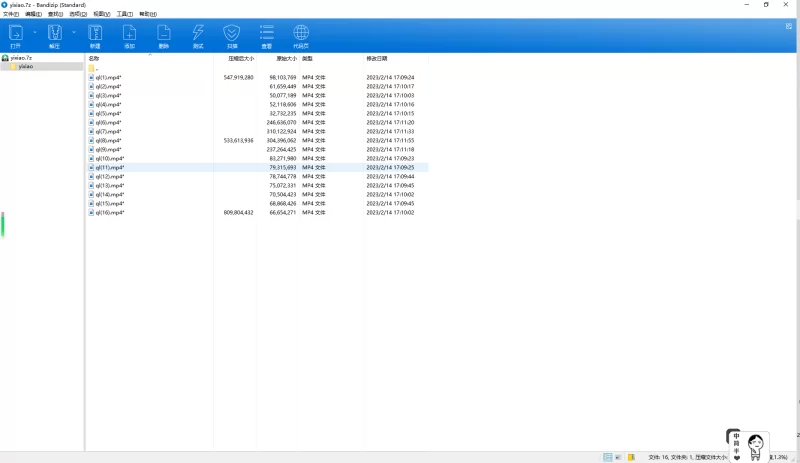Click the 添加 (Add files) toolbar icon
The width and height of the screenshot is (800, 463).
[x=129, y=35]
